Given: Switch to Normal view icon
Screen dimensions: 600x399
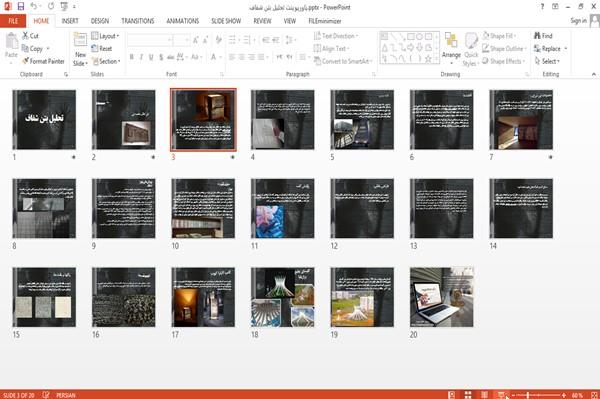Looking at the screenshot, I should (452, 395).
